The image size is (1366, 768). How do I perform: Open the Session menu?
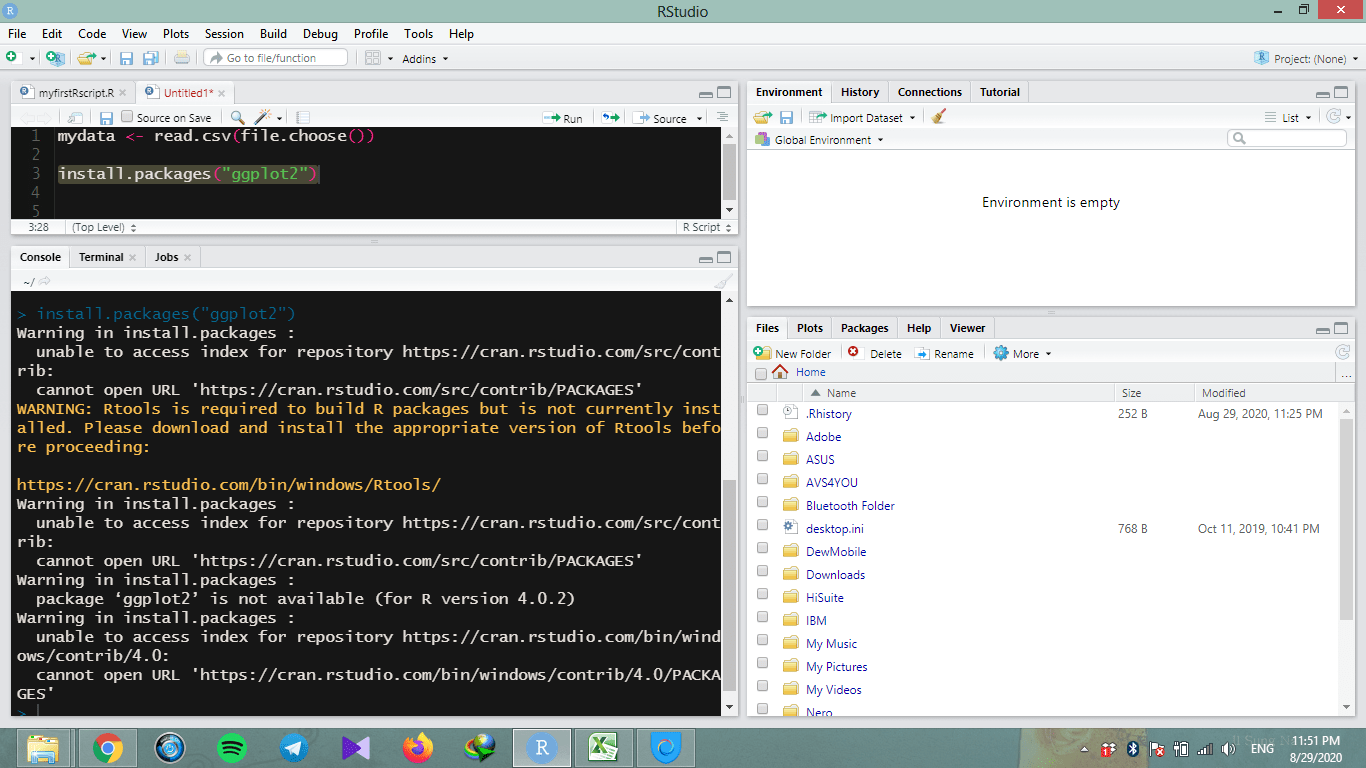[x=224, y=33]
